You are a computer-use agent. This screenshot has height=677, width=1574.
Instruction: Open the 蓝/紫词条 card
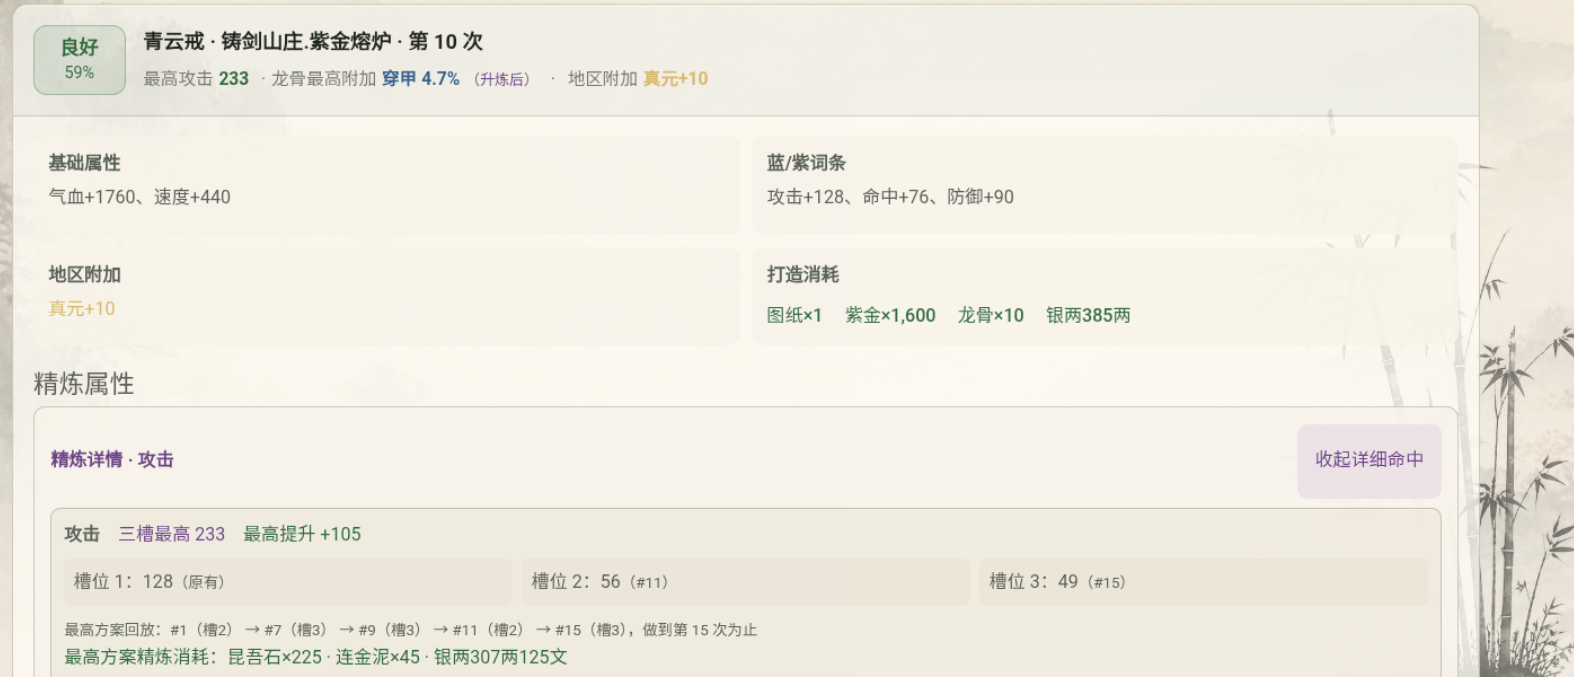(x=1105, y=185)
